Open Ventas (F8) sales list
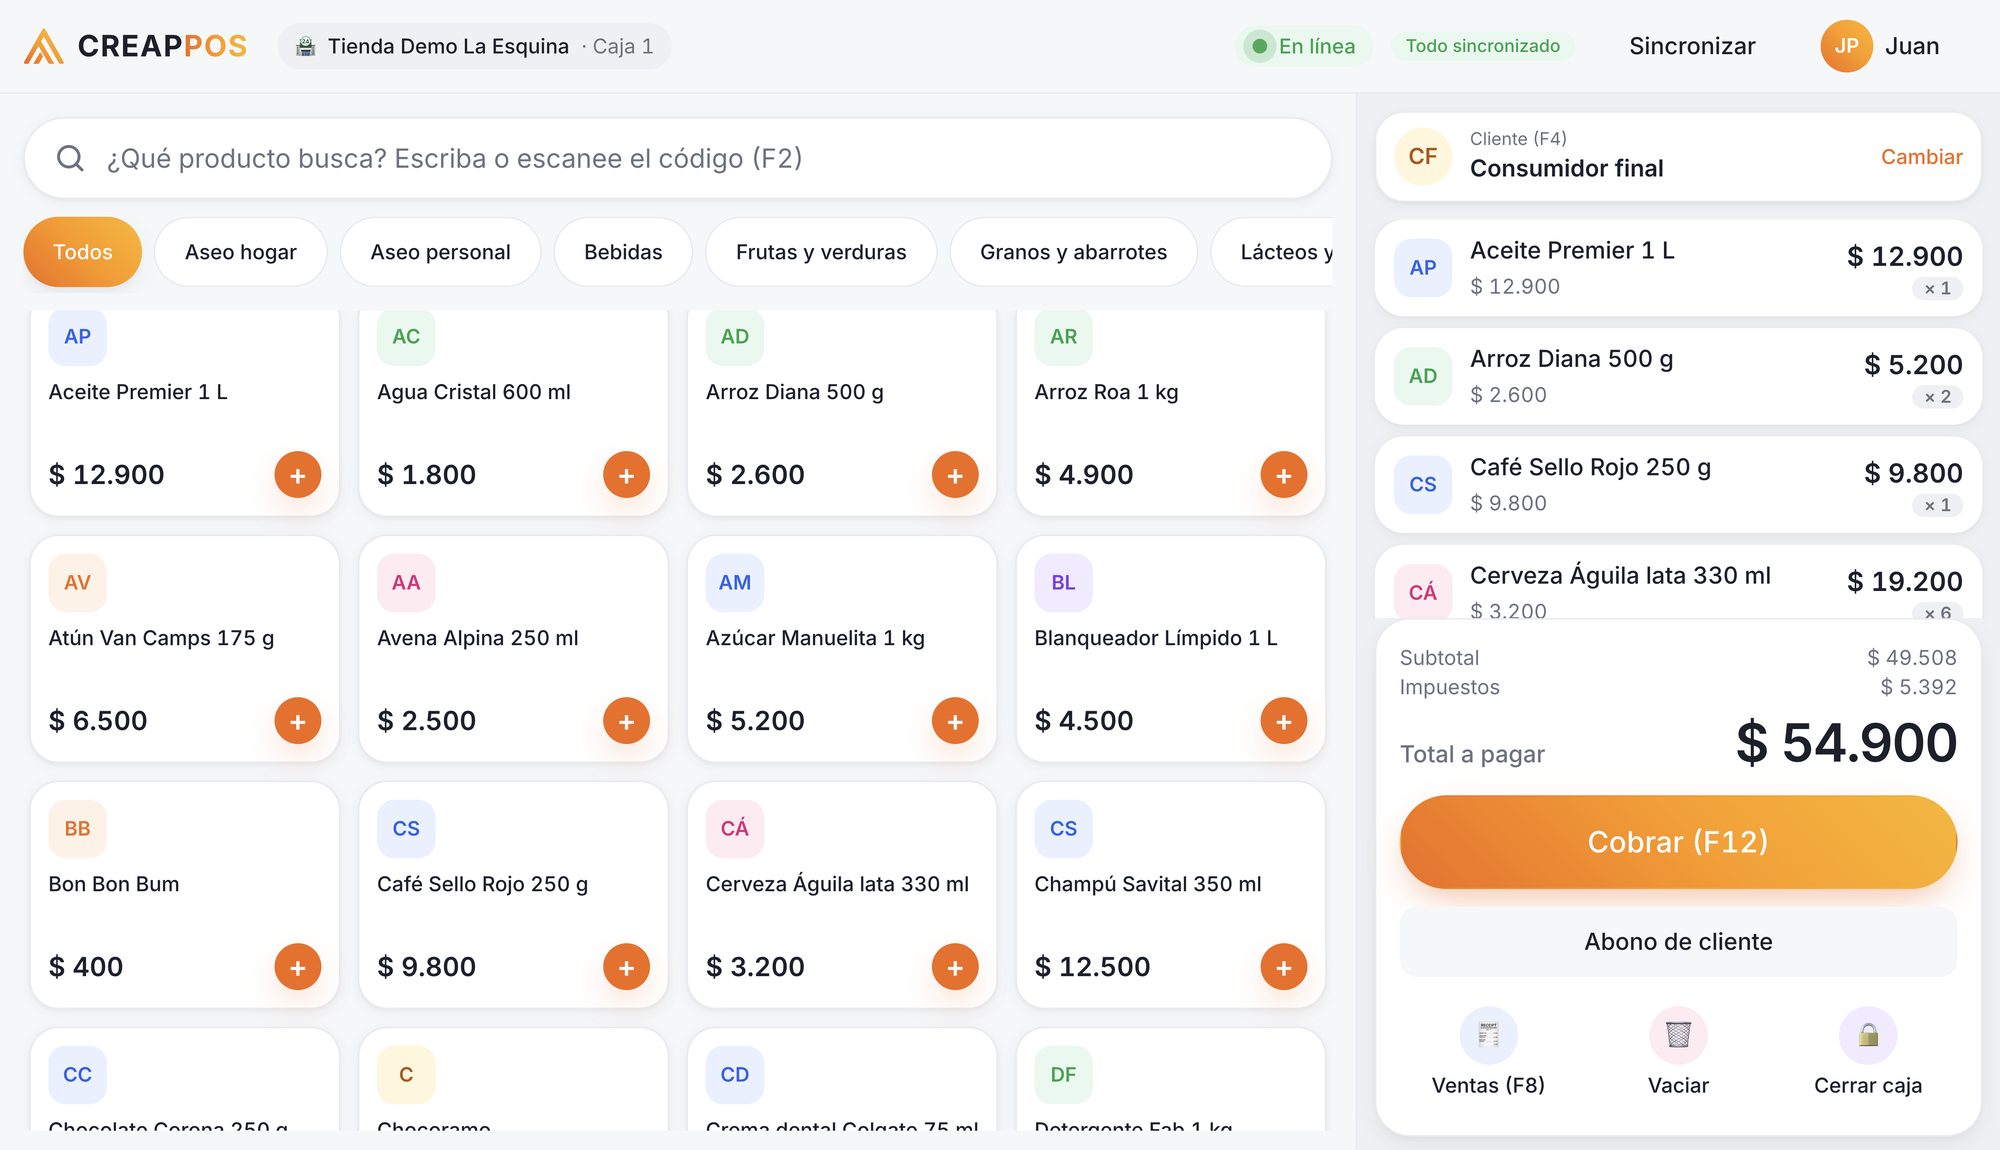This screenshot has width=2000, height=1150. click(1488, 1053)
